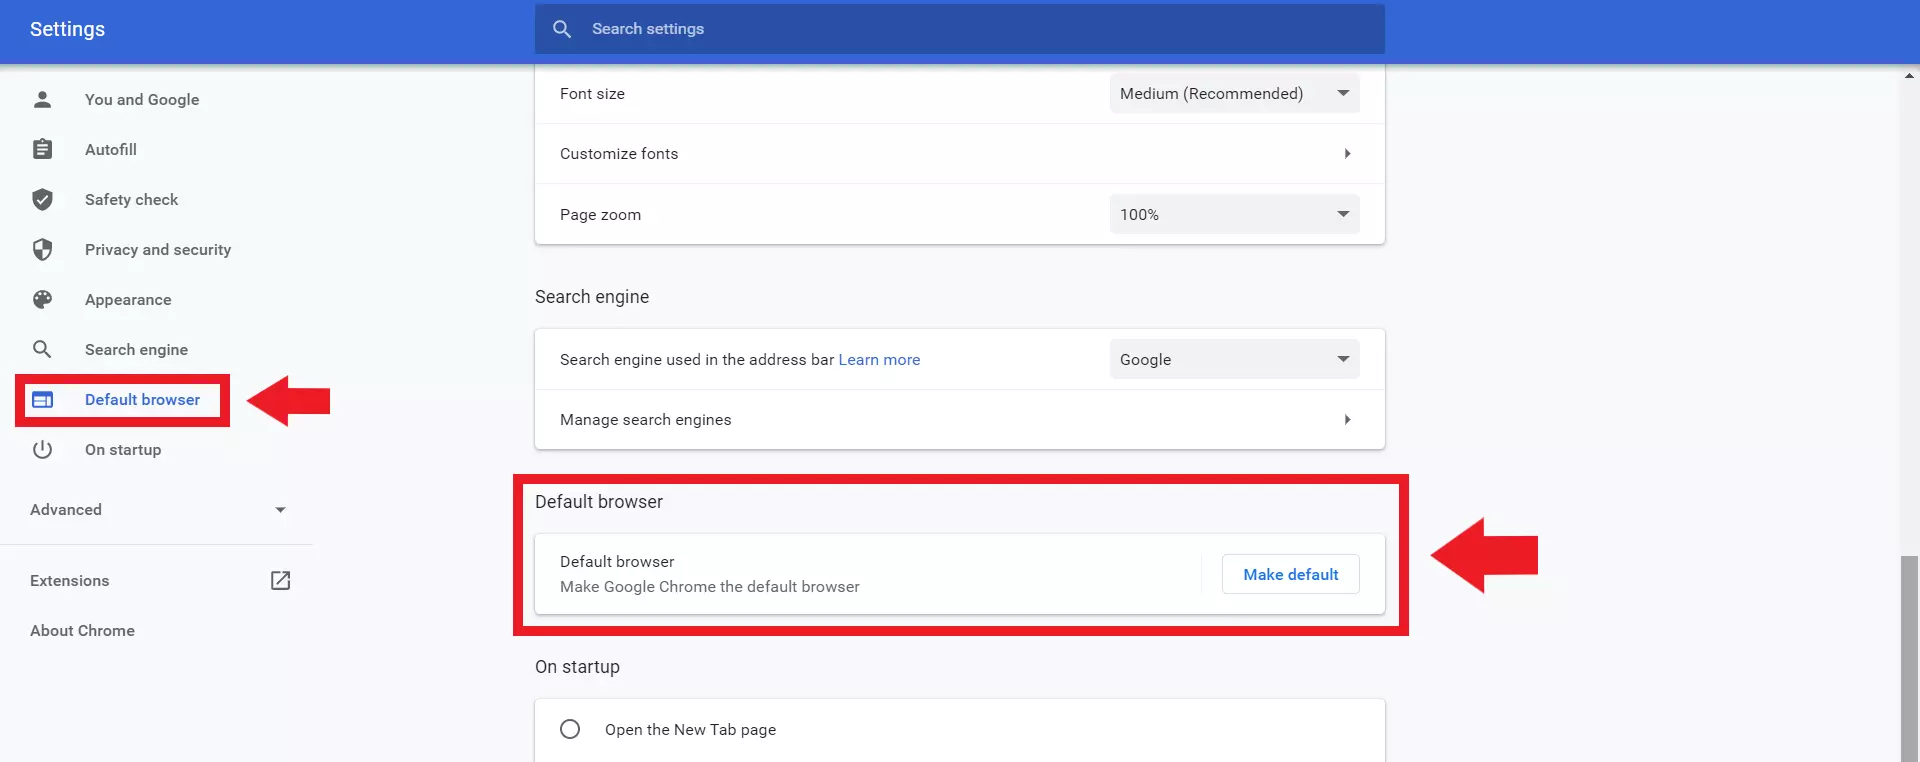Click the Font size label
This screenshot has height=762, width=1920.
pos(592,93)
